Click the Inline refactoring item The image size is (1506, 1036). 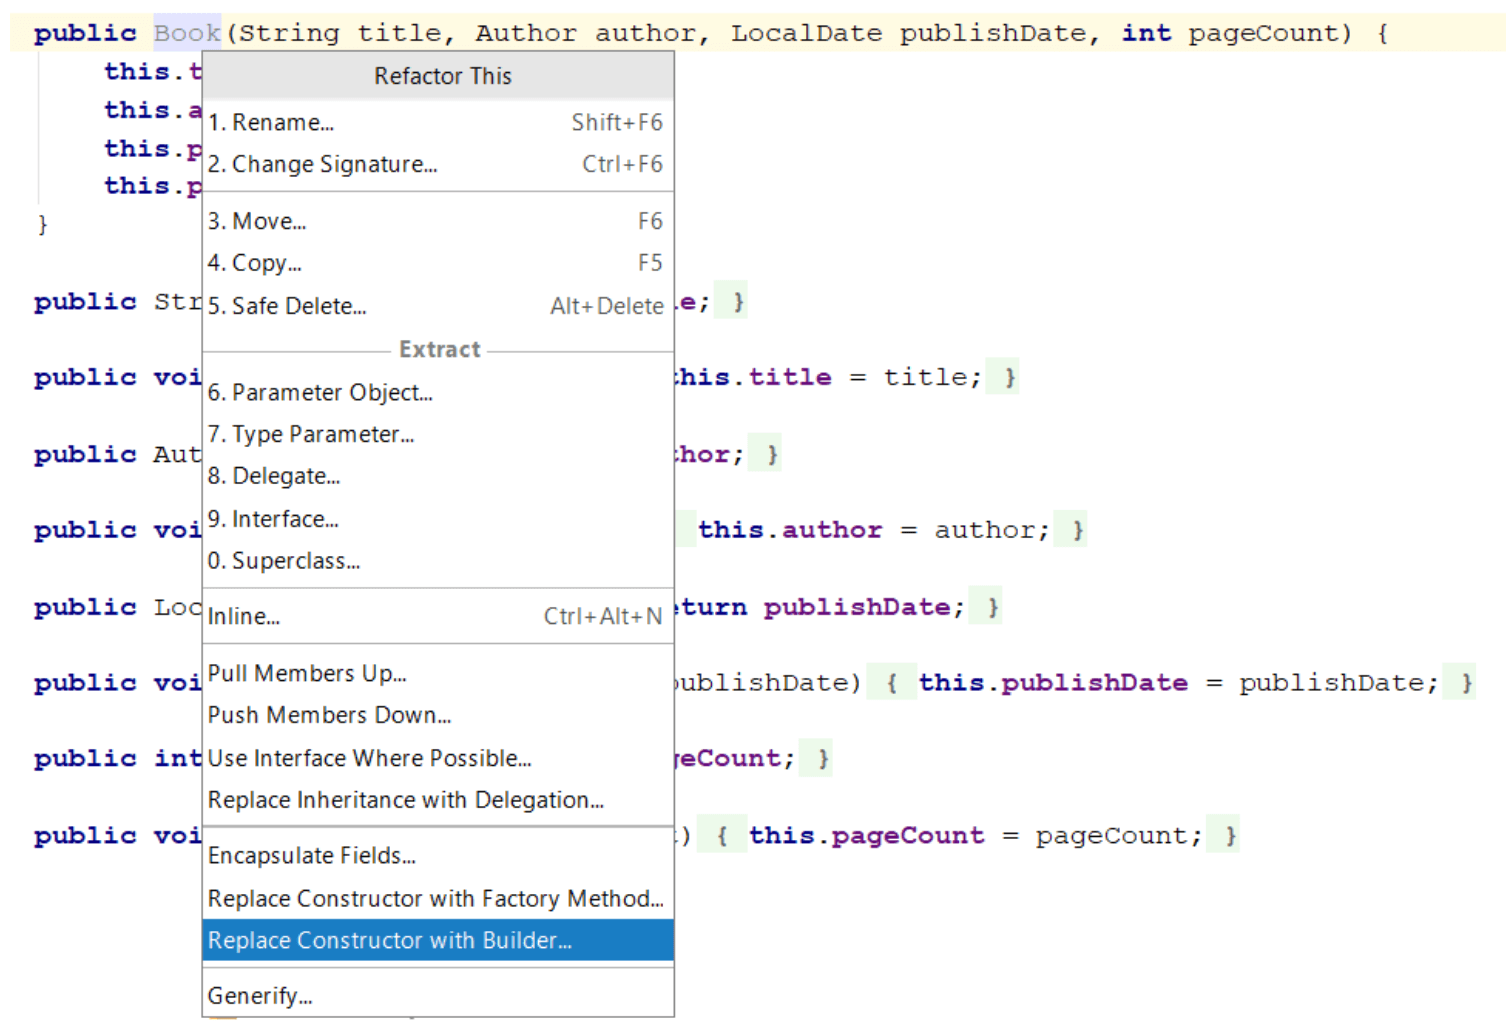(244, 616)
